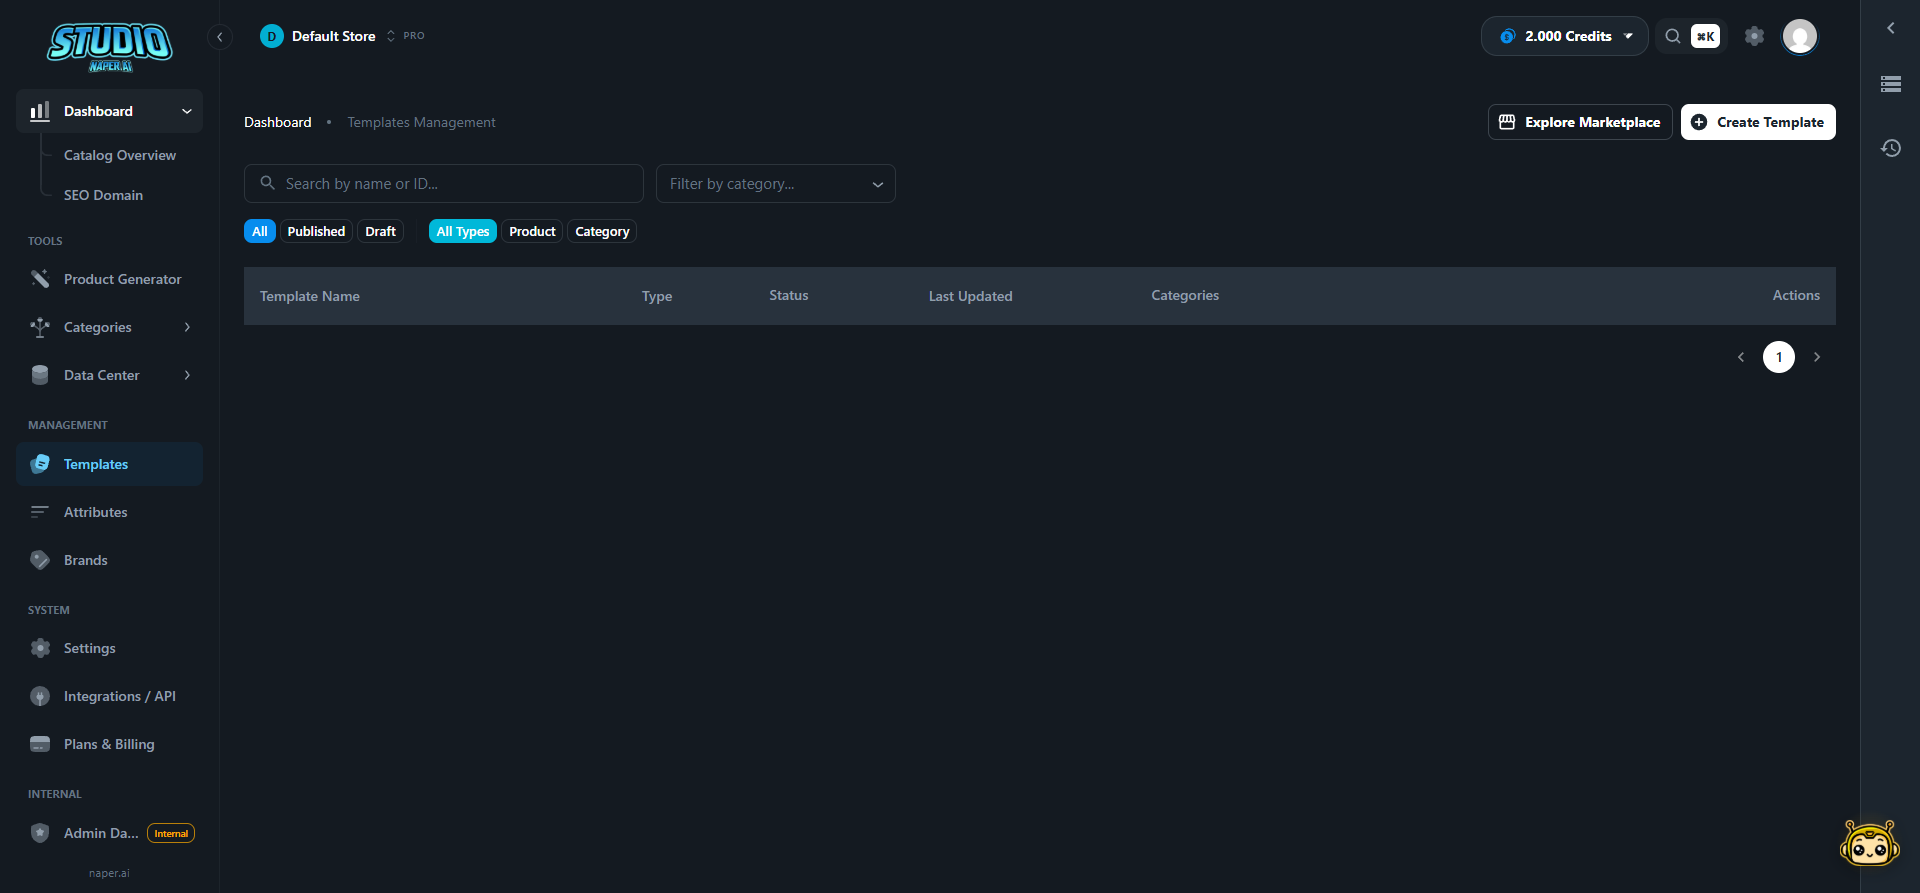Image resolution: width=1920 pixels, height=893 pixels.
Task: Collapse the left sidebar with arrow button
Action: [220, 37]
